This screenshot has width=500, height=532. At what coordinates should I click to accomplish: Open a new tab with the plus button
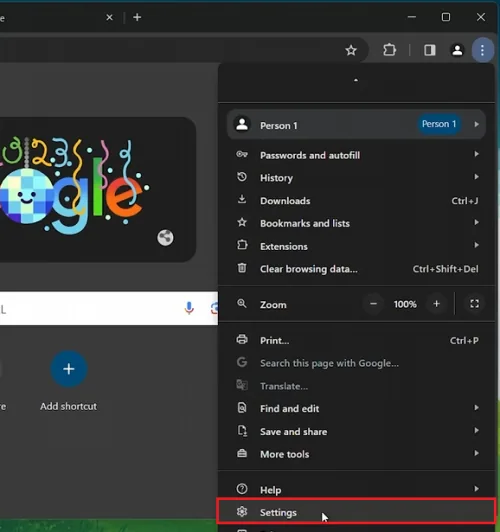[x=137, y=17]
